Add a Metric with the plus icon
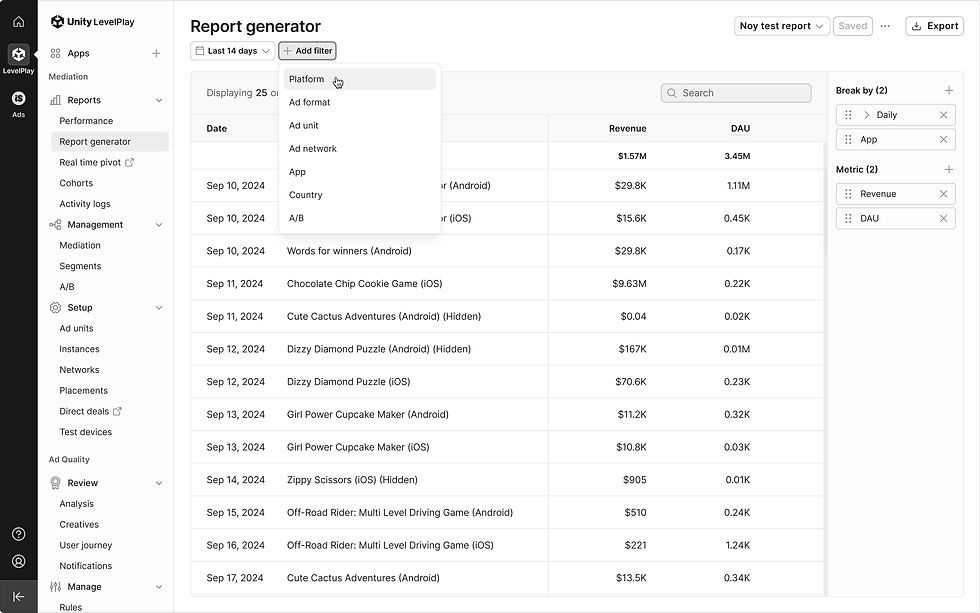Viewport: 980px width, 613px height. pos(949,169)
